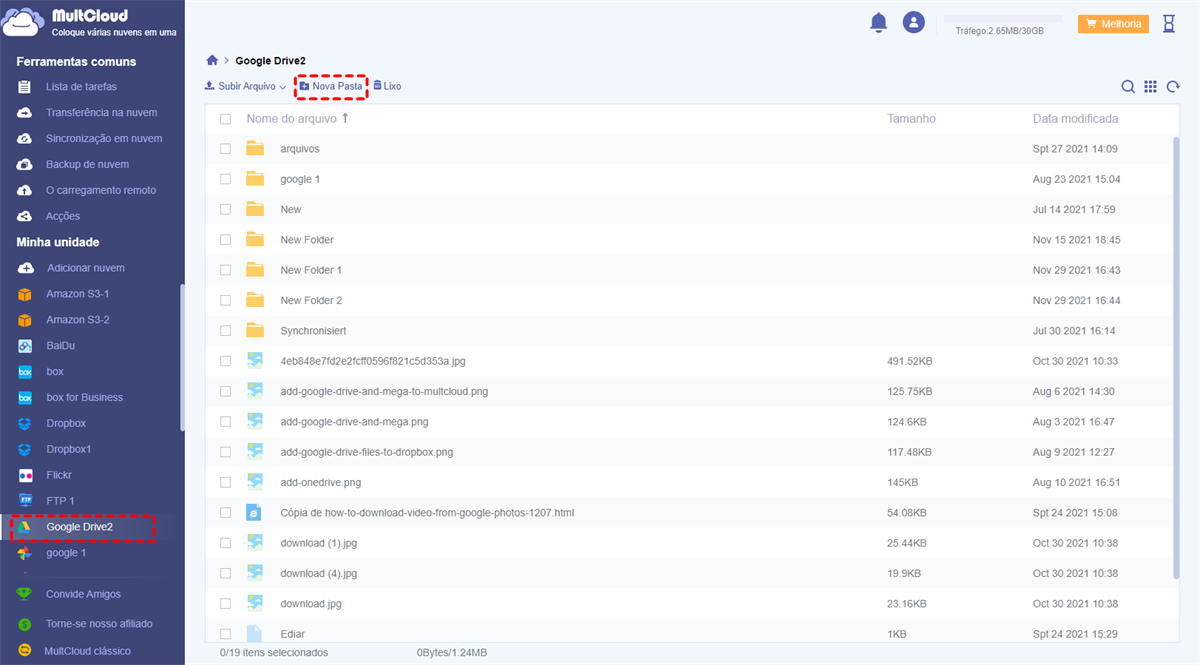
Task: Open Transferência na nuvem
Action: [101, 113]
